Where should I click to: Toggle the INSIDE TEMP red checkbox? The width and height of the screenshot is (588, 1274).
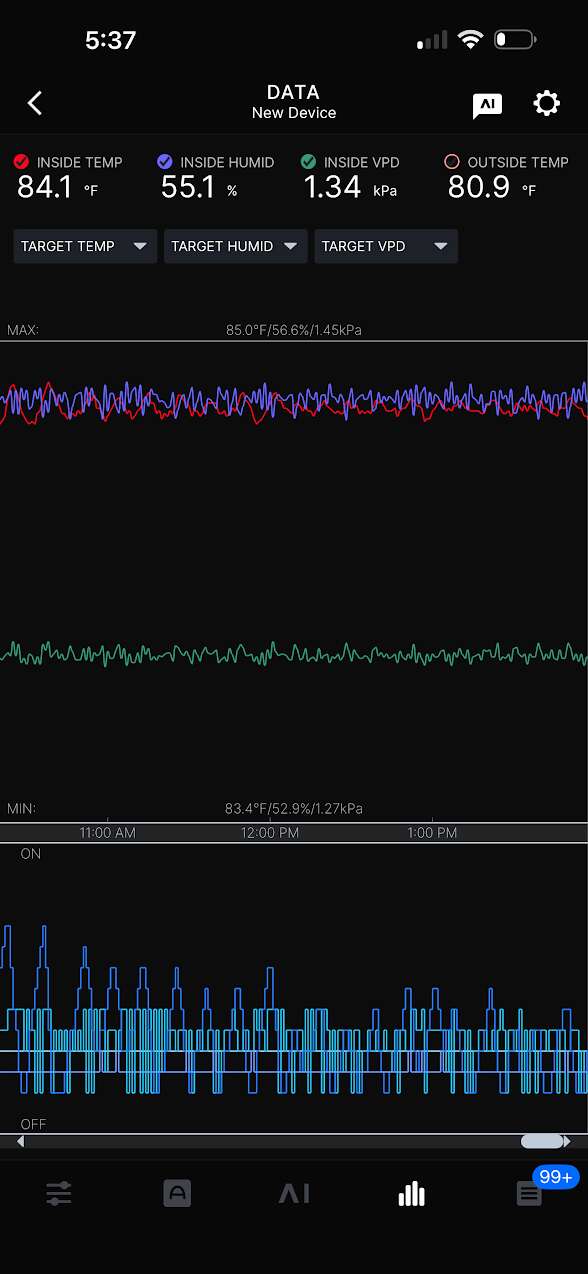coord(22,162)
